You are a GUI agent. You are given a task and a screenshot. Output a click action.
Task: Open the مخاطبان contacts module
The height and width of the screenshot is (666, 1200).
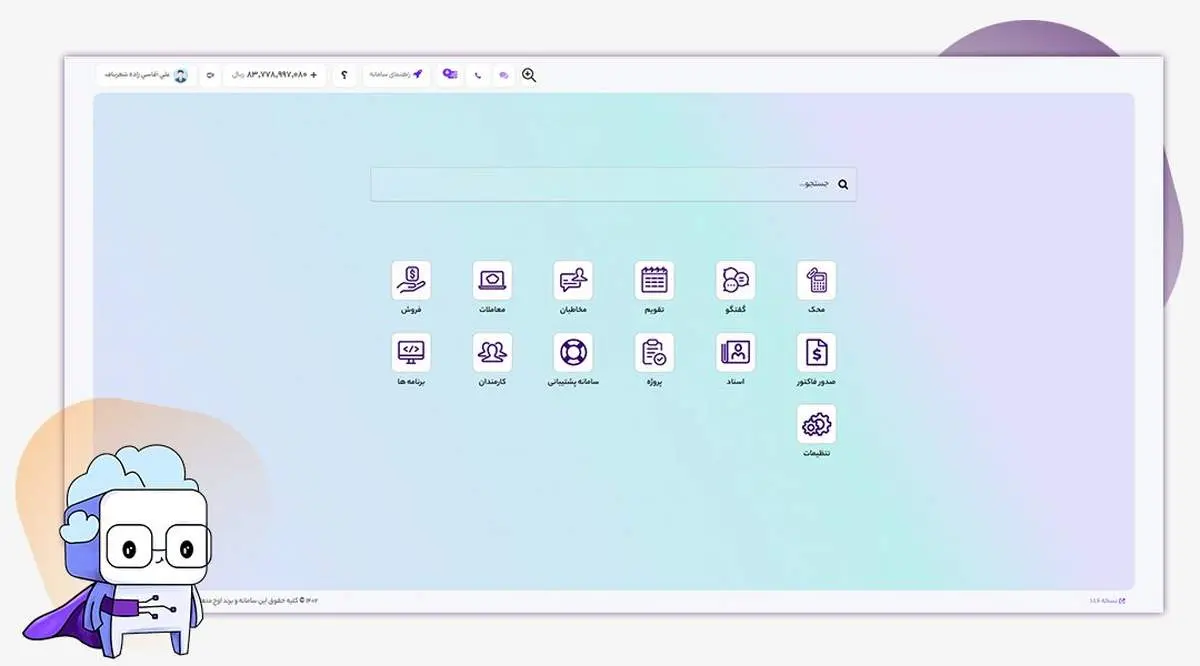click(x=573, y=281)
